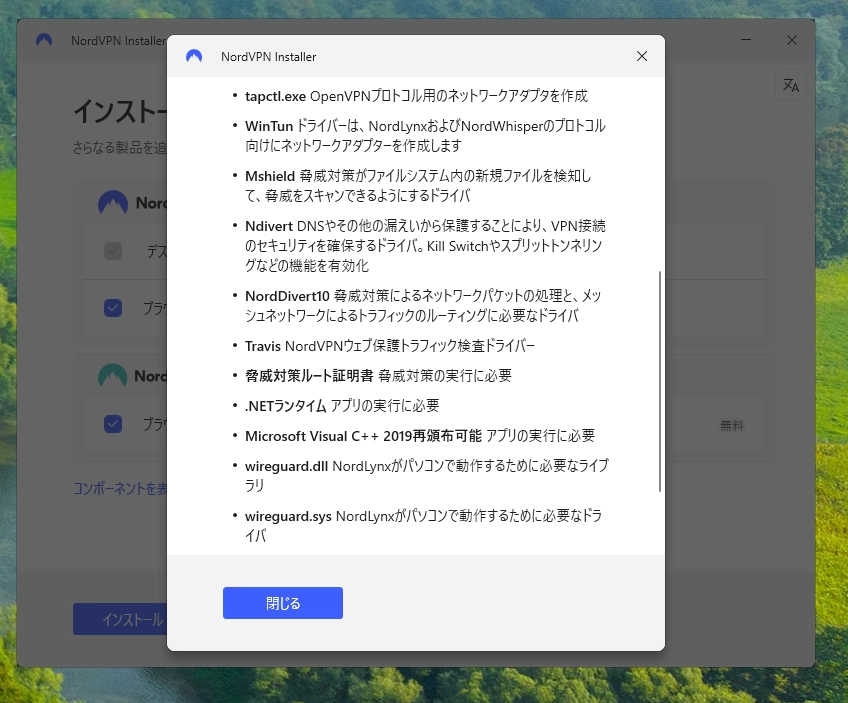
Task: Toggle the NordPass browser extension checkbox
Action: (113, 423)
